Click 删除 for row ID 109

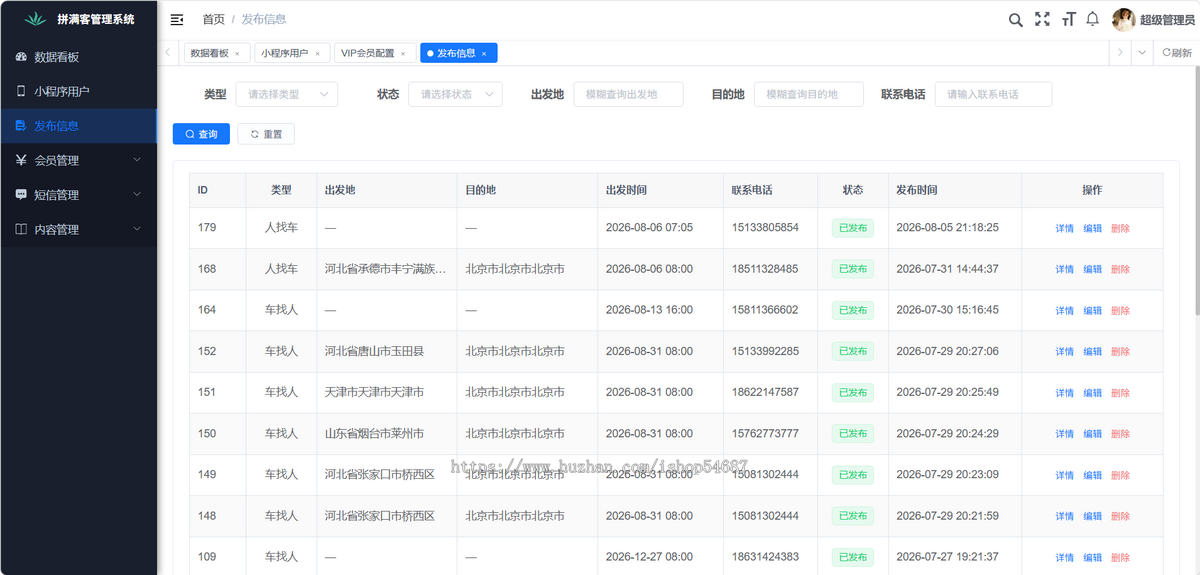1120,557
